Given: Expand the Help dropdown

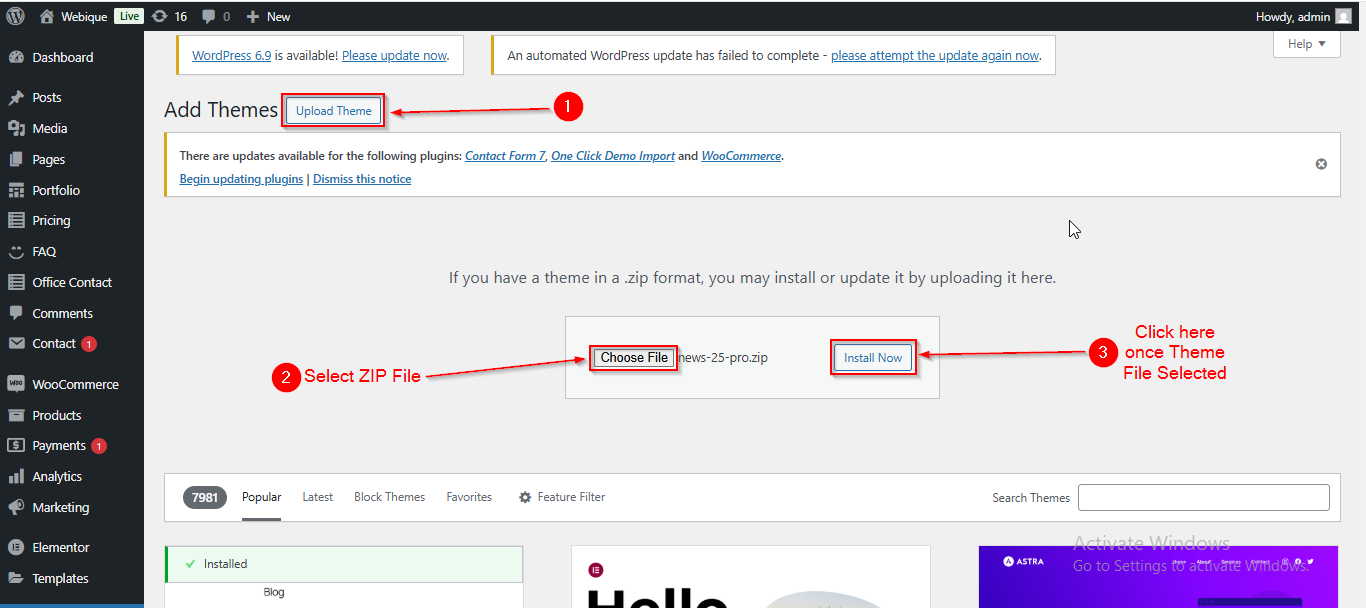Looking at the screenshot, I should [x=1306, y=44].
